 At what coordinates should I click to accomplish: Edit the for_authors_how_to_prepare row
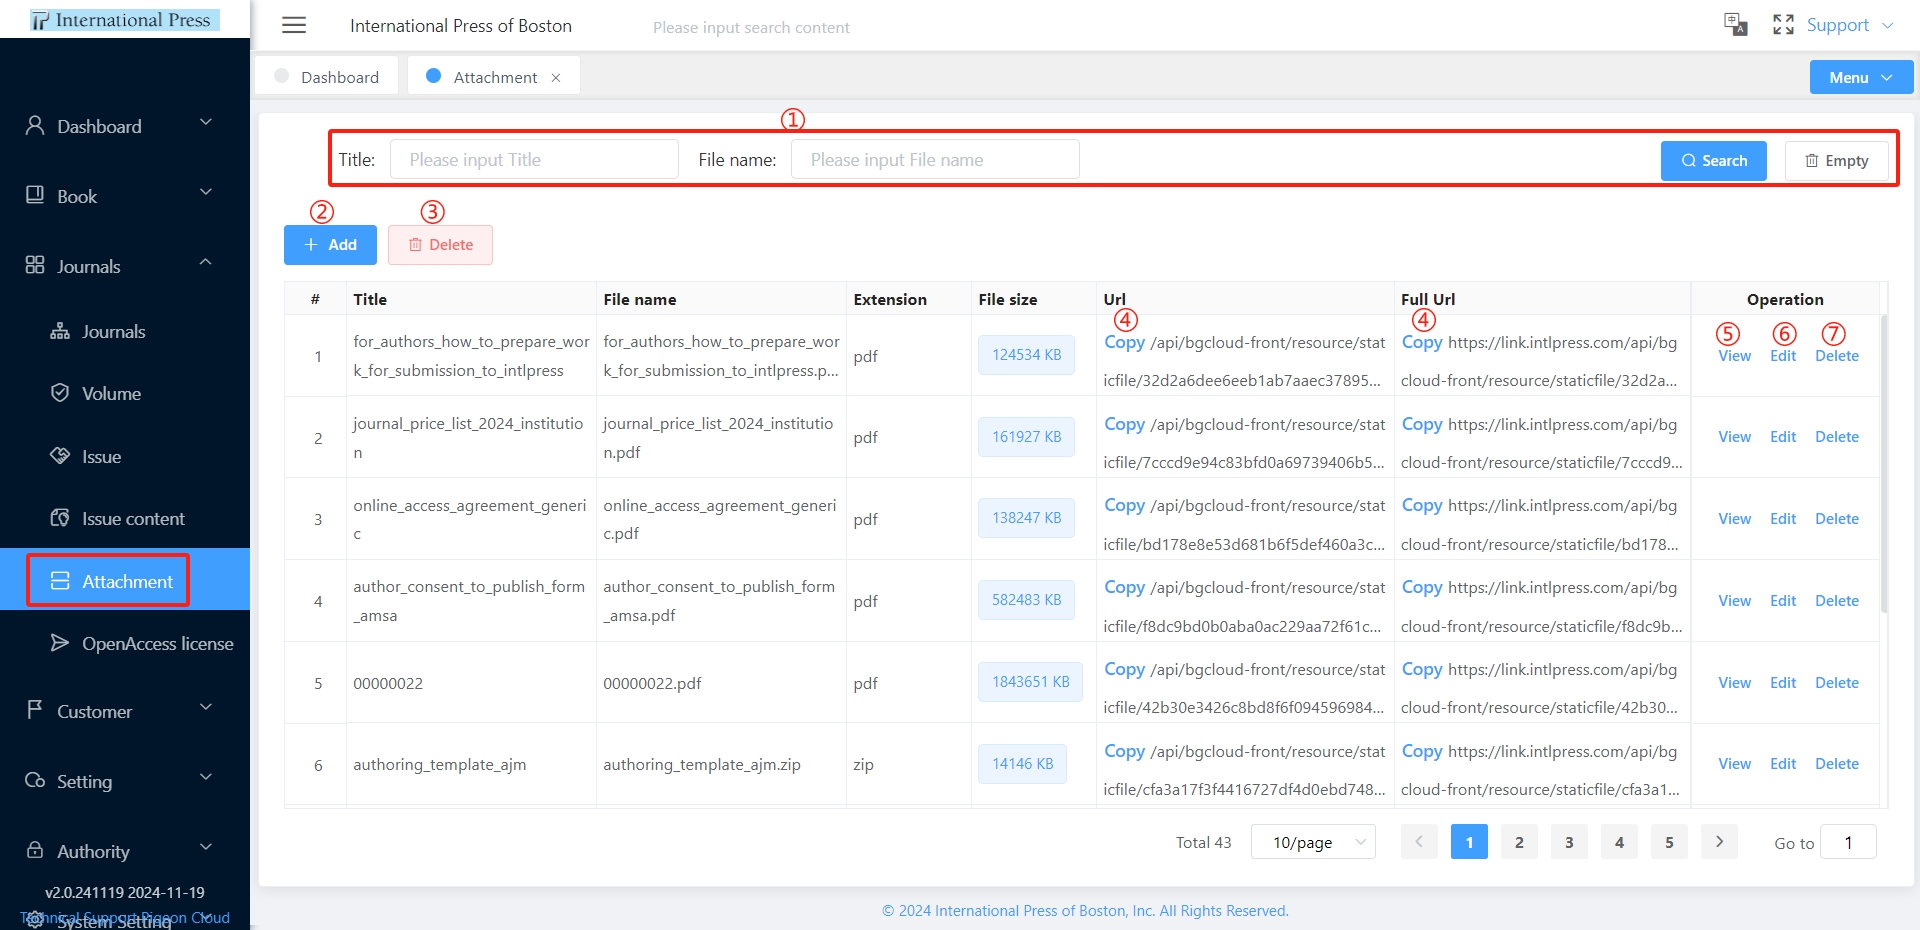tap(1783, 355)
